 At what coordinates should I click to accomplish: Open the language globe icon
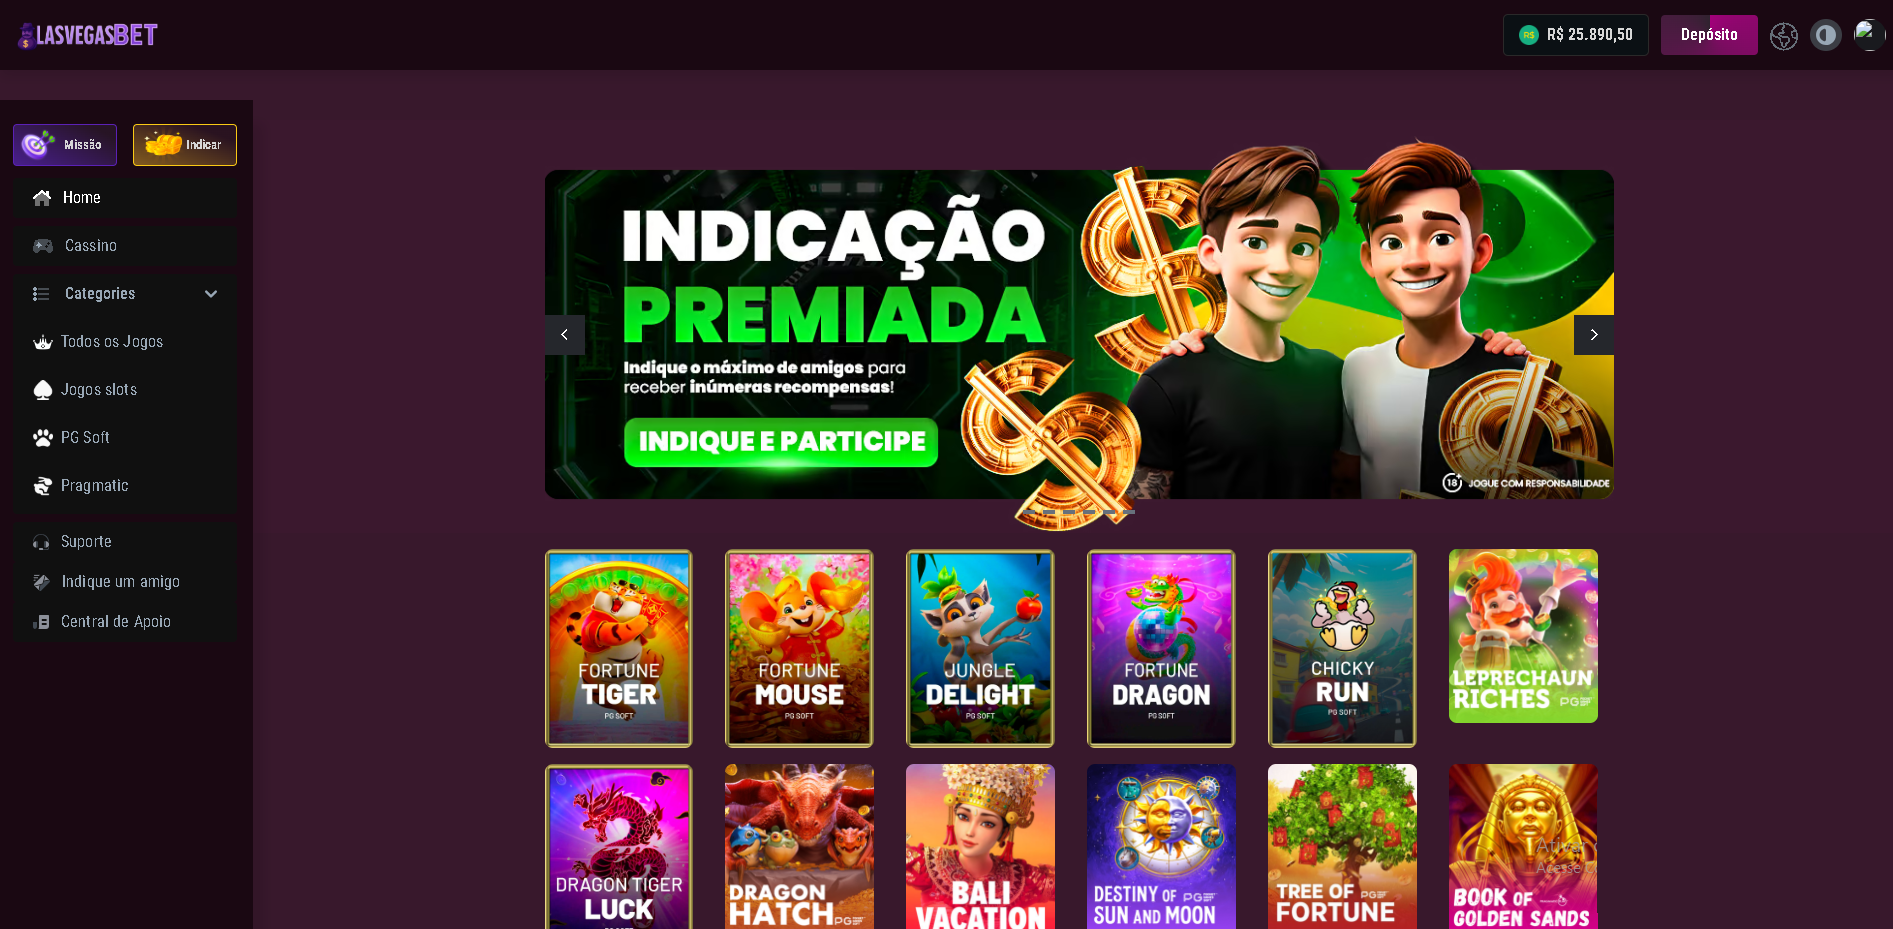[1784, 36]
